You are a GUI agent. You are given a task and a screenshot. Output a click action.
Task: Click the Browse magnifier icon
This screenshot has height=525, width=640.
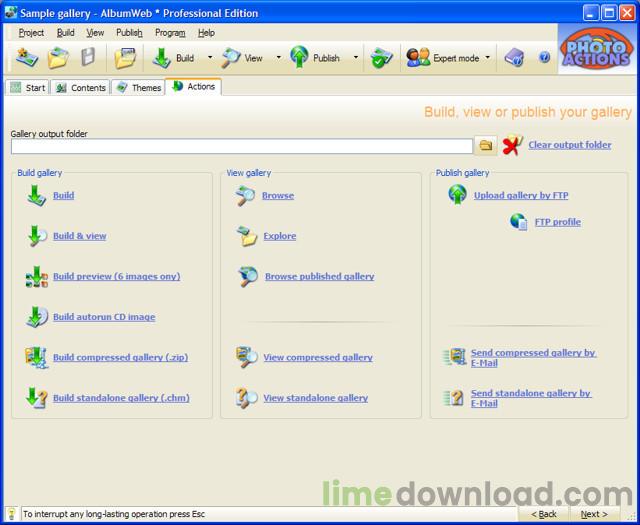click(245, 195)
